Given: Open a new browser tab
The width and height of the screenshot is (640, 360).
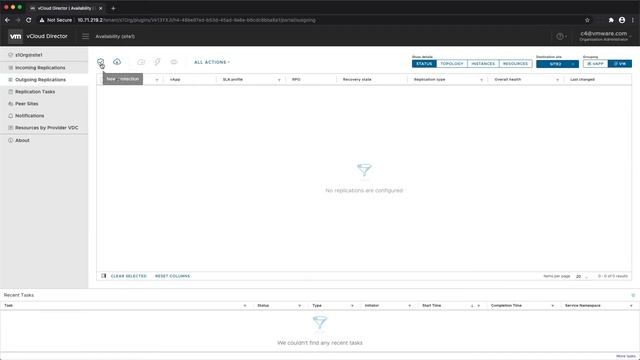Looking at the screenshot, I should pos(113,8).
